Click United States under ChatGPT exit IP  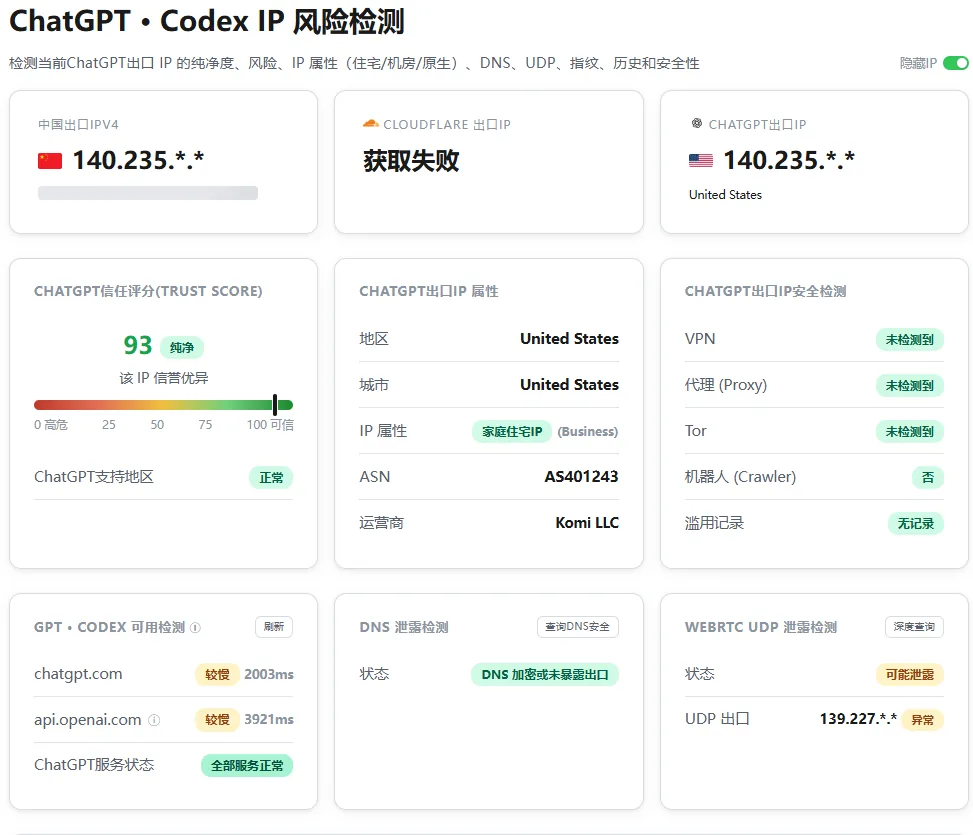pos(725,195)
